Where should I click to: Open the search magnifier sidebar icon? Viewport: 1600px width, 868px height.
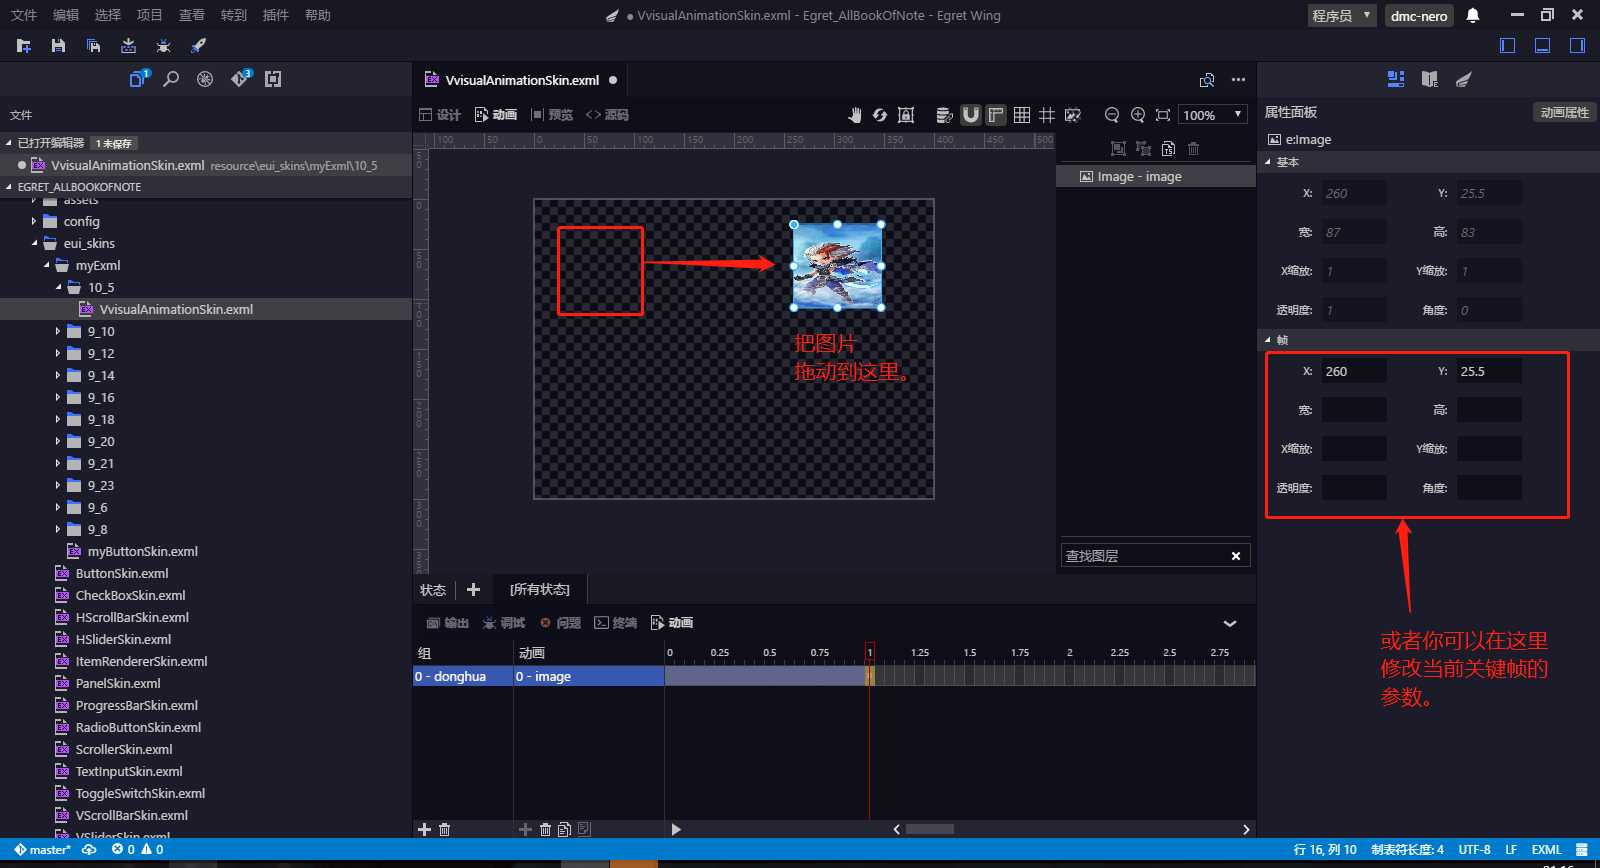click(171, 79)
